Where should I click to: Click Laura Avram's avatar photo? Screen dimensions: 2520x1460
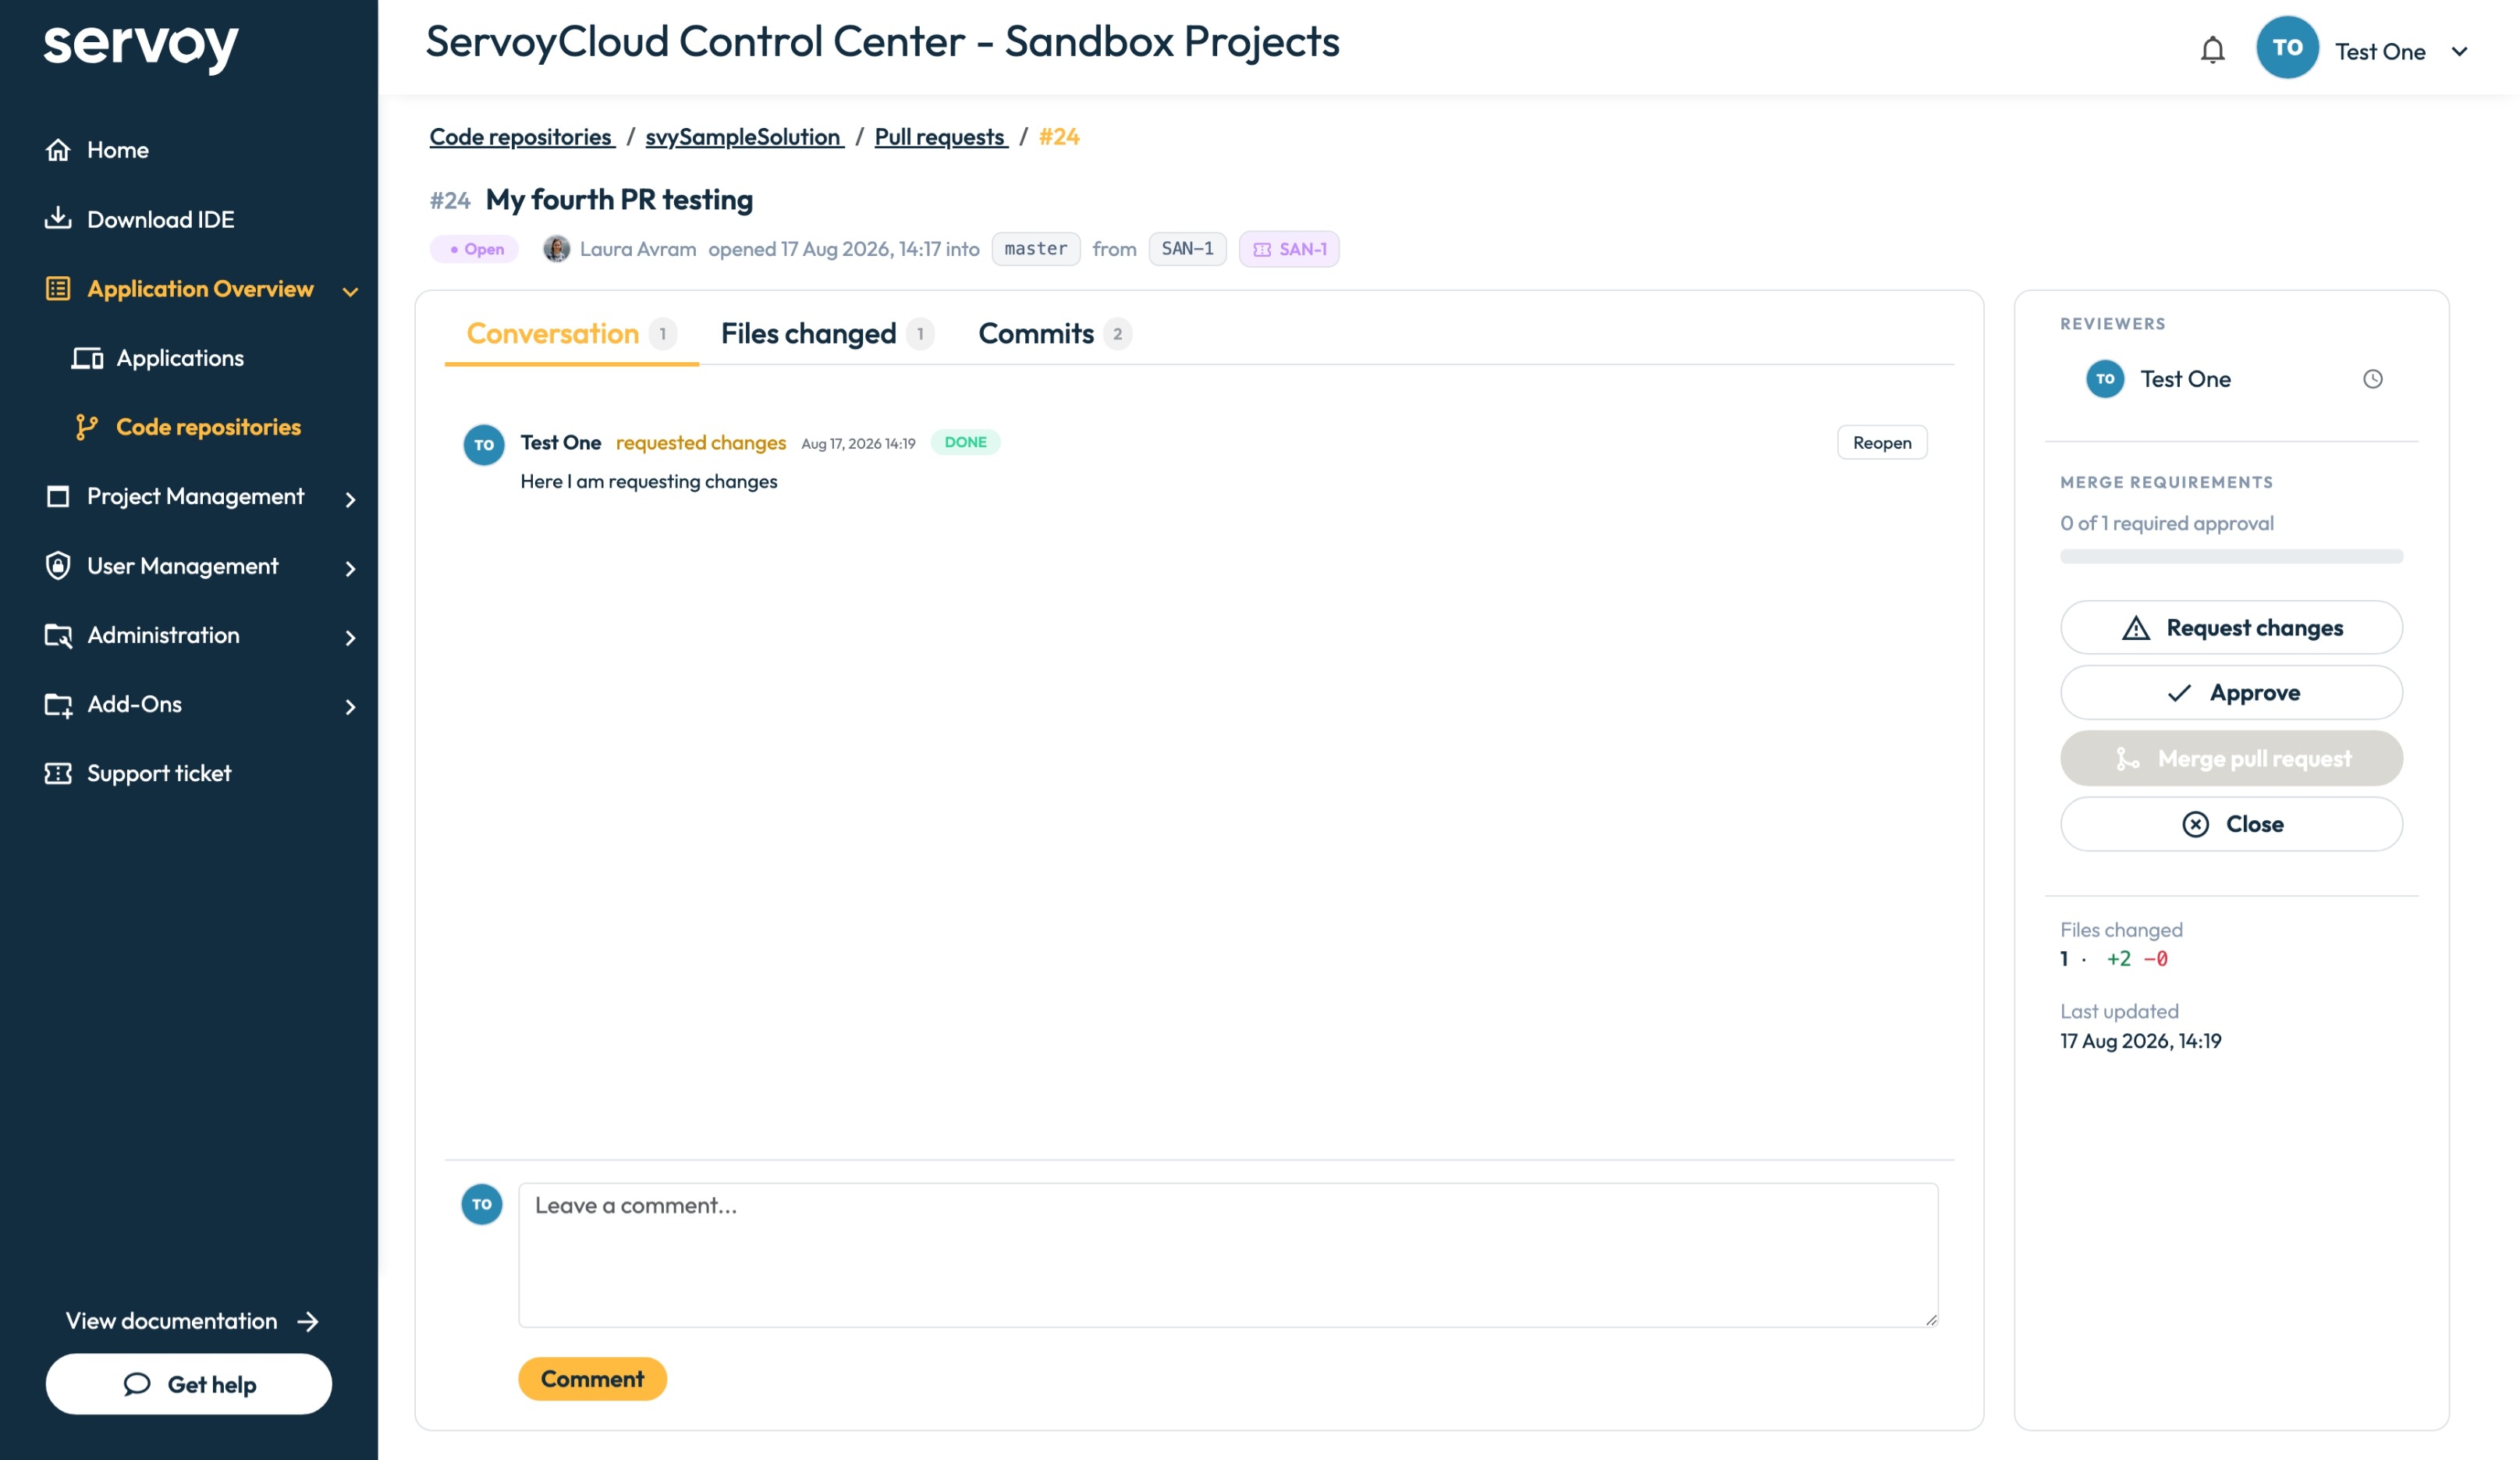point(556,249)
